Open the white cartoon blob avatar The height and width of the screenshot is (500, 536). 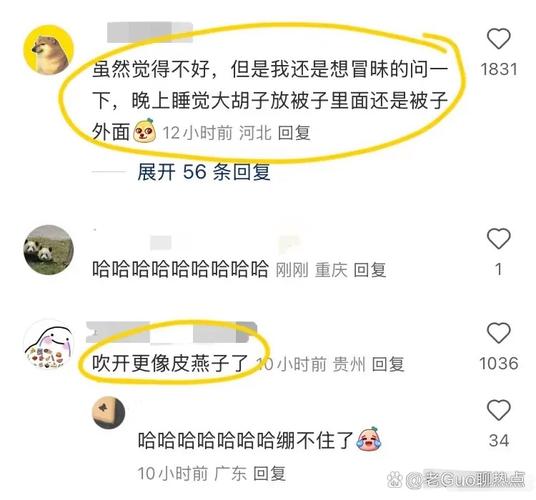(x=49, y=344)
